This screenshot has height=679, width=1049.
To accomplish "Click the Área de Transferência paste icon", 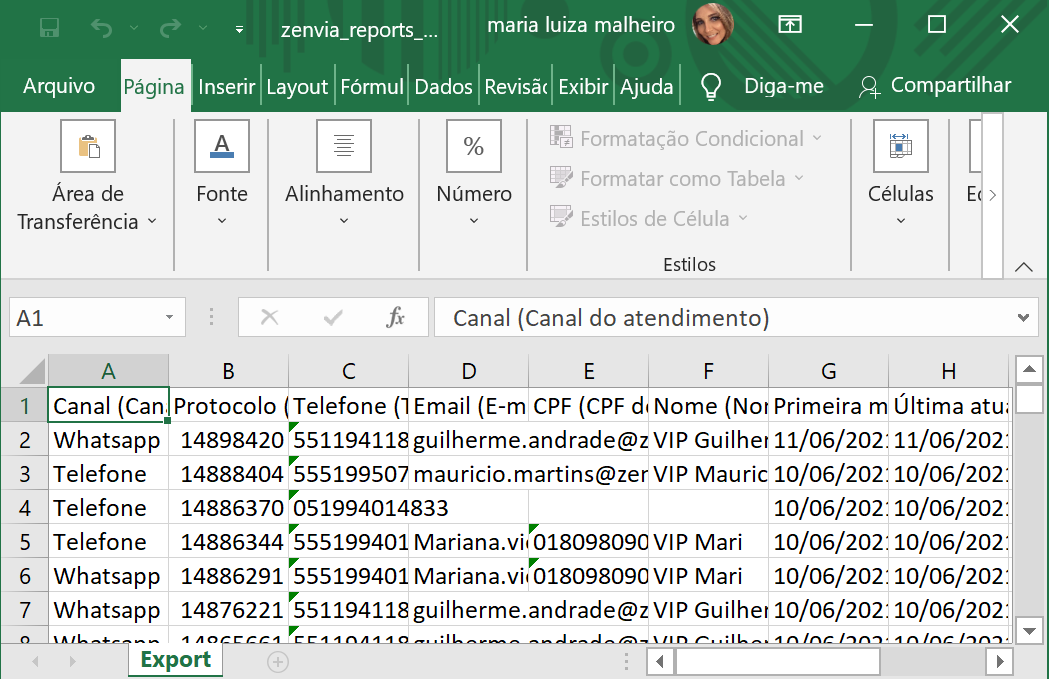I will (88, 146).
